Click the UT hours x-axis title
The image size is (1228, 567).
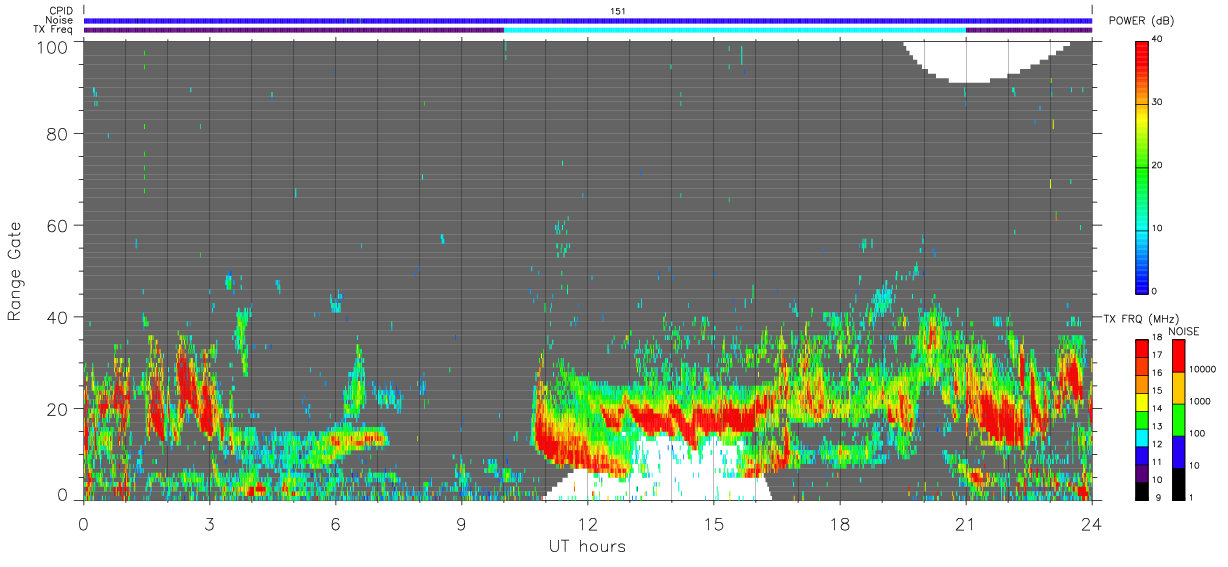coord(587,547)
